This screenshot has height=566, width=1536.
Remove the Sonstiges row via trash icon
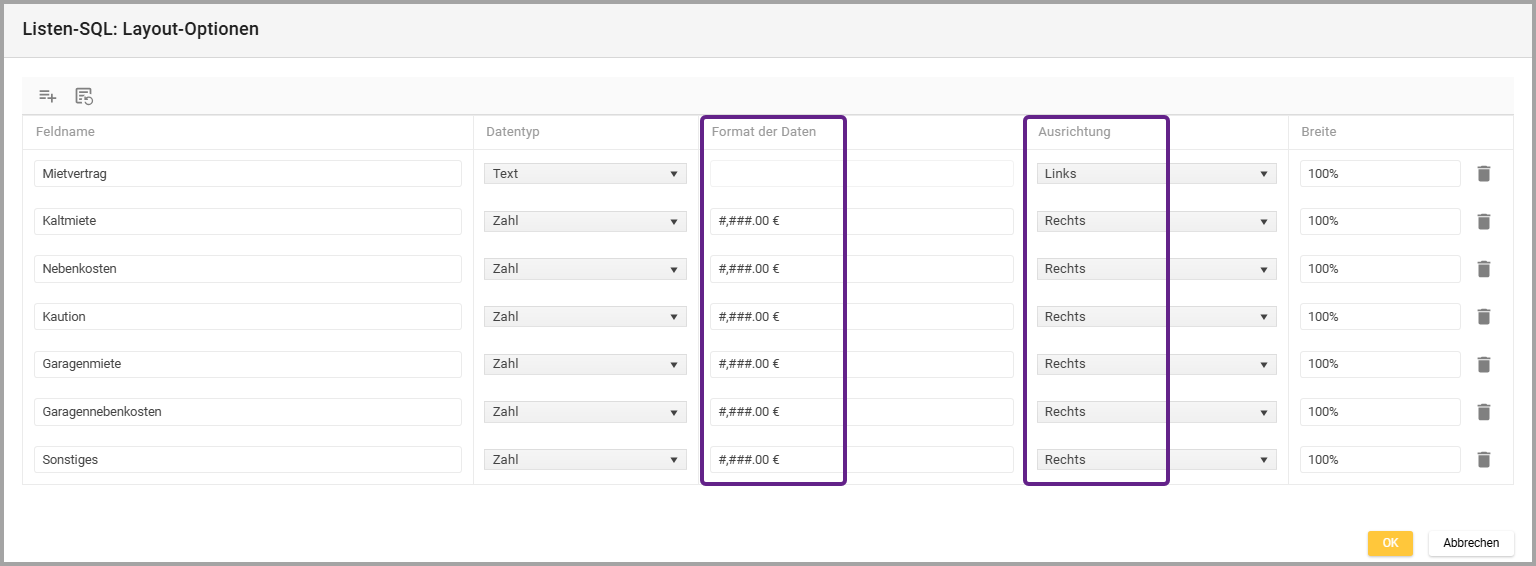[1483, 460]
